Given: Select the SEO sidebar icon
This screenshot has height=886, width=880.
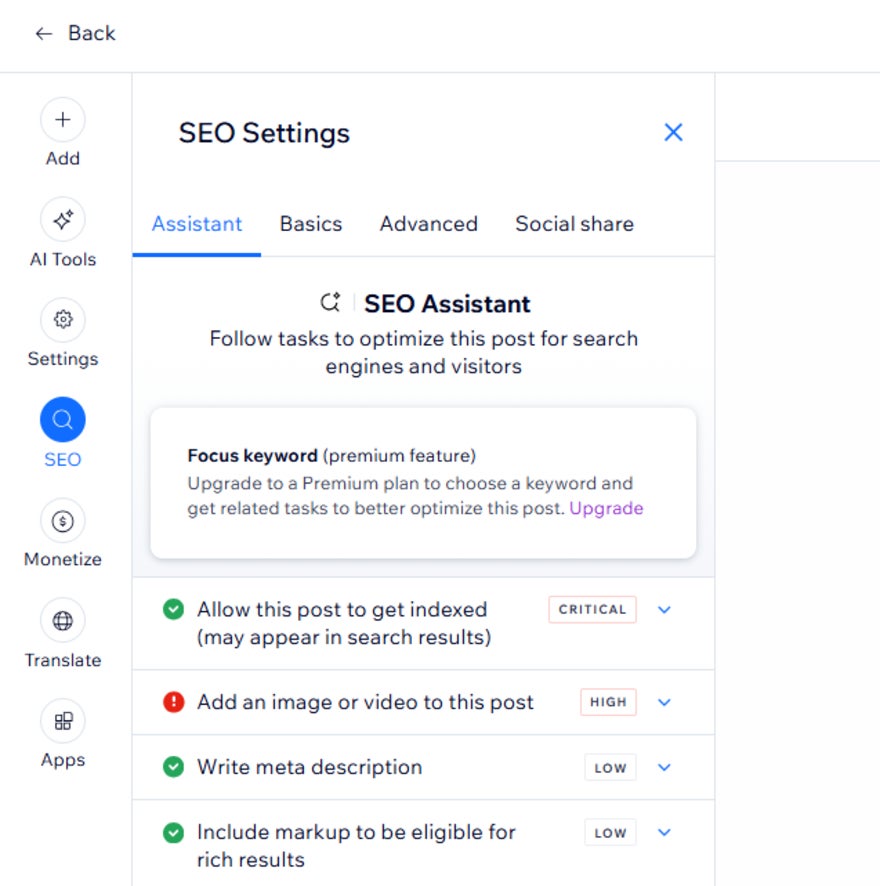Looking at the screenshot, I should tap(62, 419).
